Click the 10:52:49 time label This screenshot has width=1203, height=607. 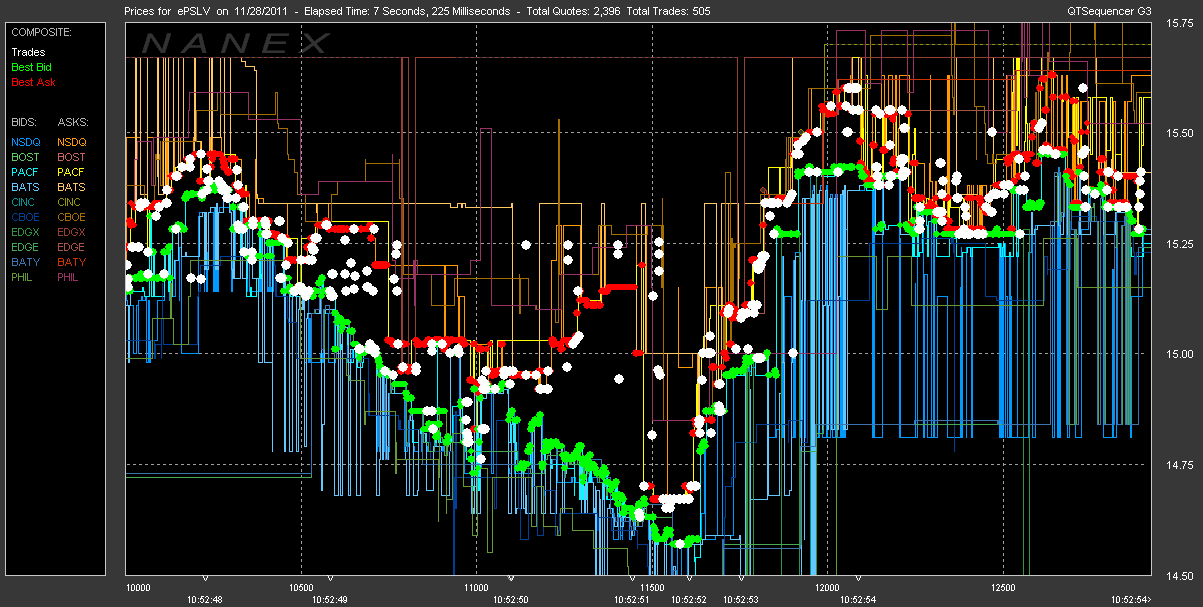click(328, 599)
